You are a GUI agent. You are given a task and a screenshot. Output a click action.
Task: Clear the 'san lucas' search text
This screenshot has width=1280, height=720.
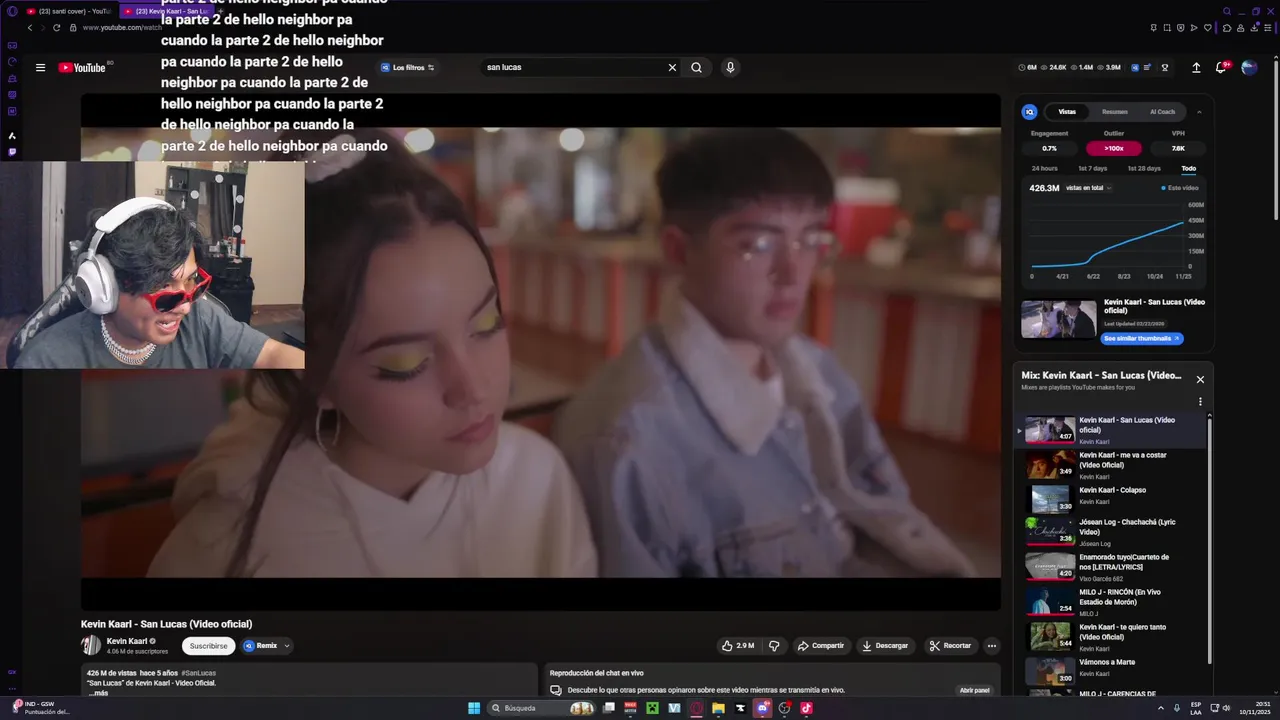pyautogui.click(x=672, y=68)
